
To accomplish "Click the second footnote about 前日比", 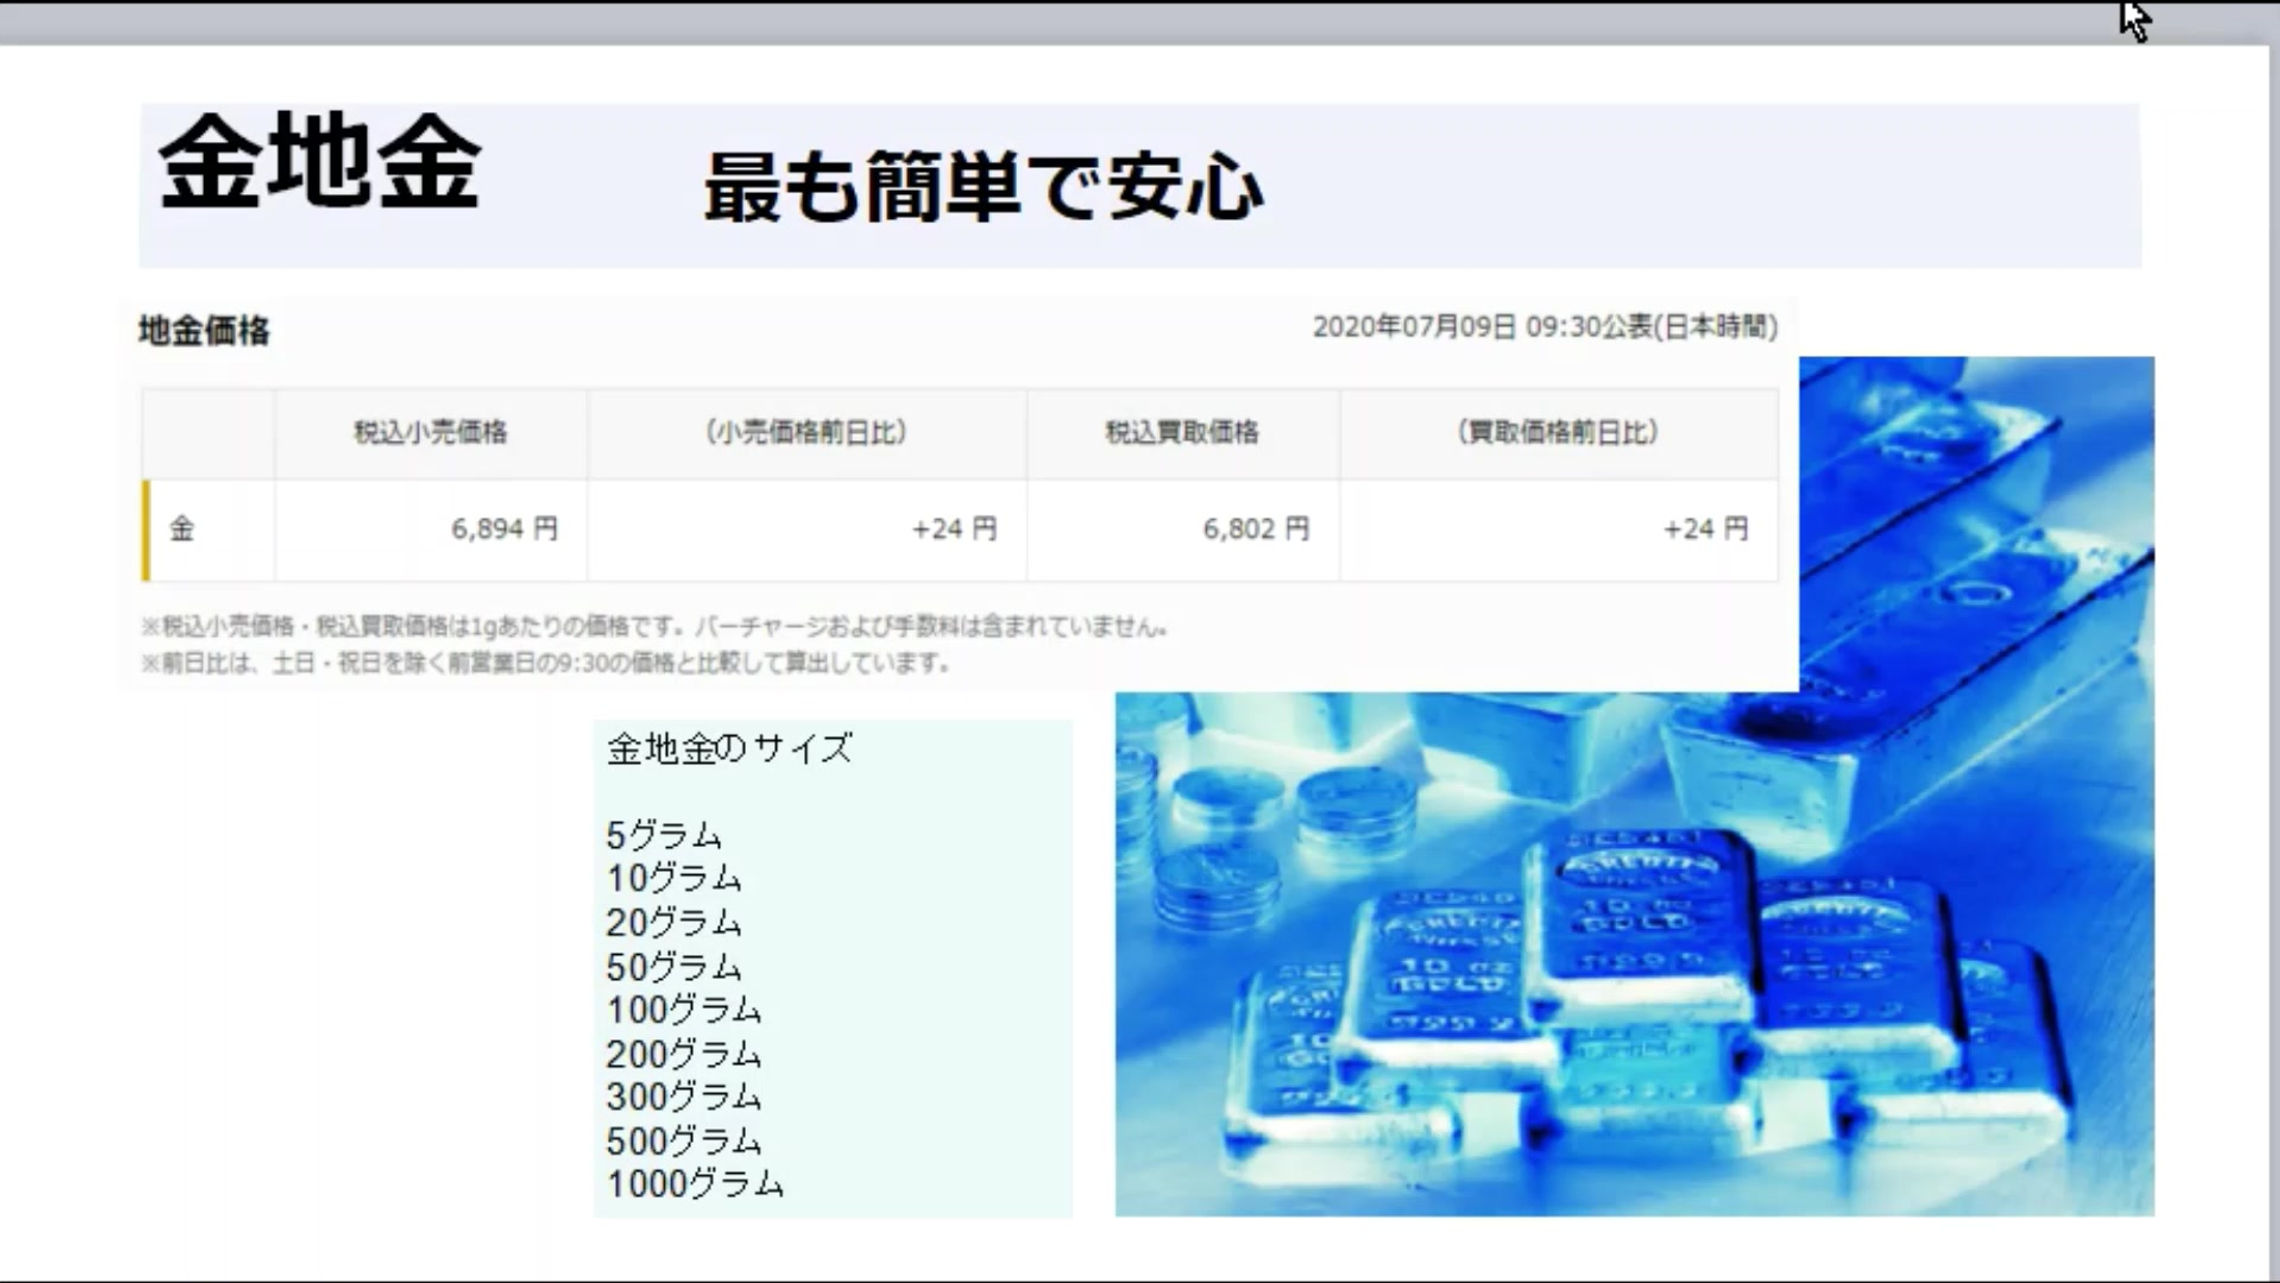I will [545, 663].
